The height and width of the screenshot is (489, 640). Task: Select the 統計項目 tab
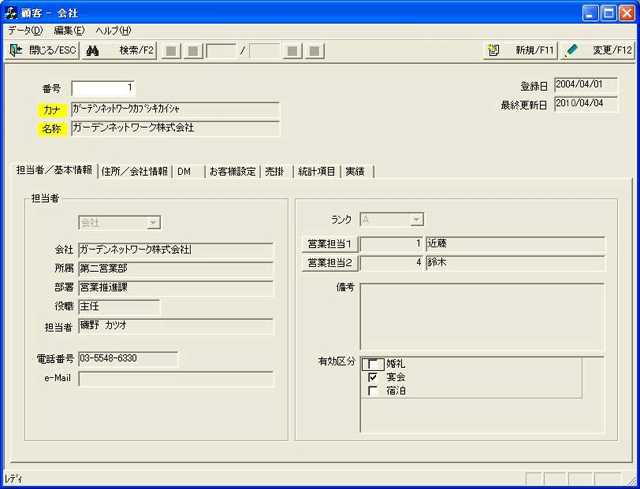[x=316, y=171]
